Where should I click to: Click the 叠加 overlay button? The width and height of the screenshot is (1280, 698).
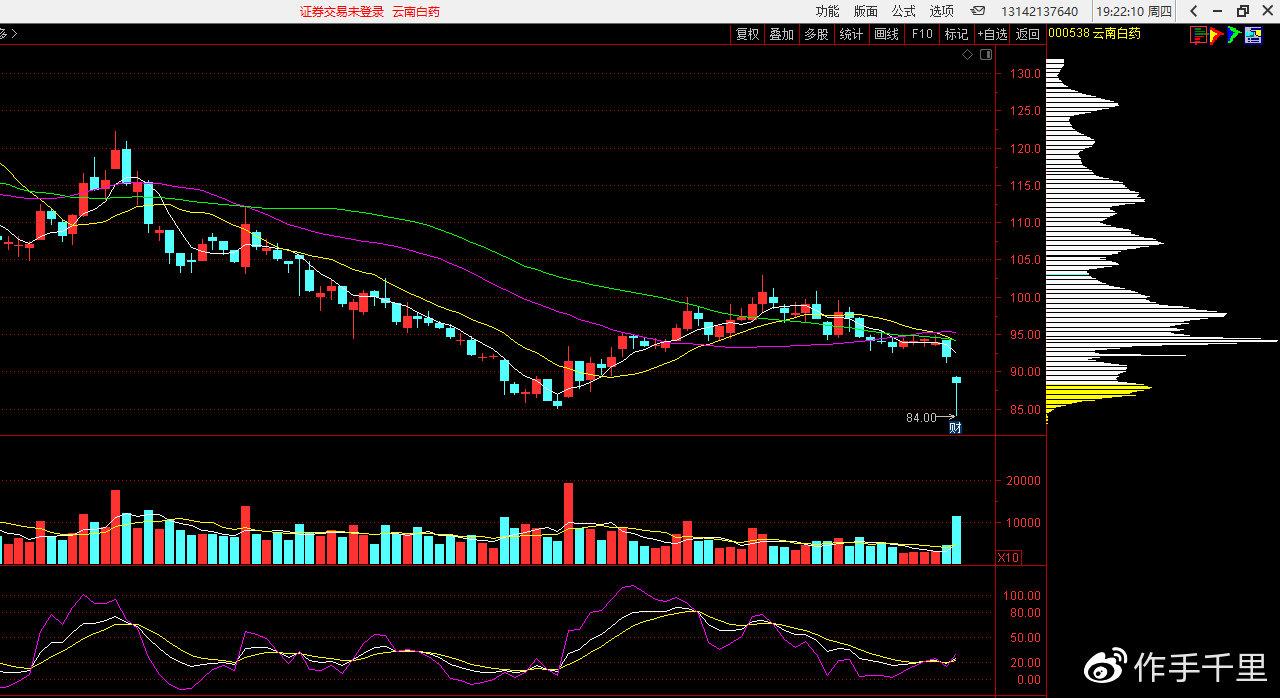(781, 34)
